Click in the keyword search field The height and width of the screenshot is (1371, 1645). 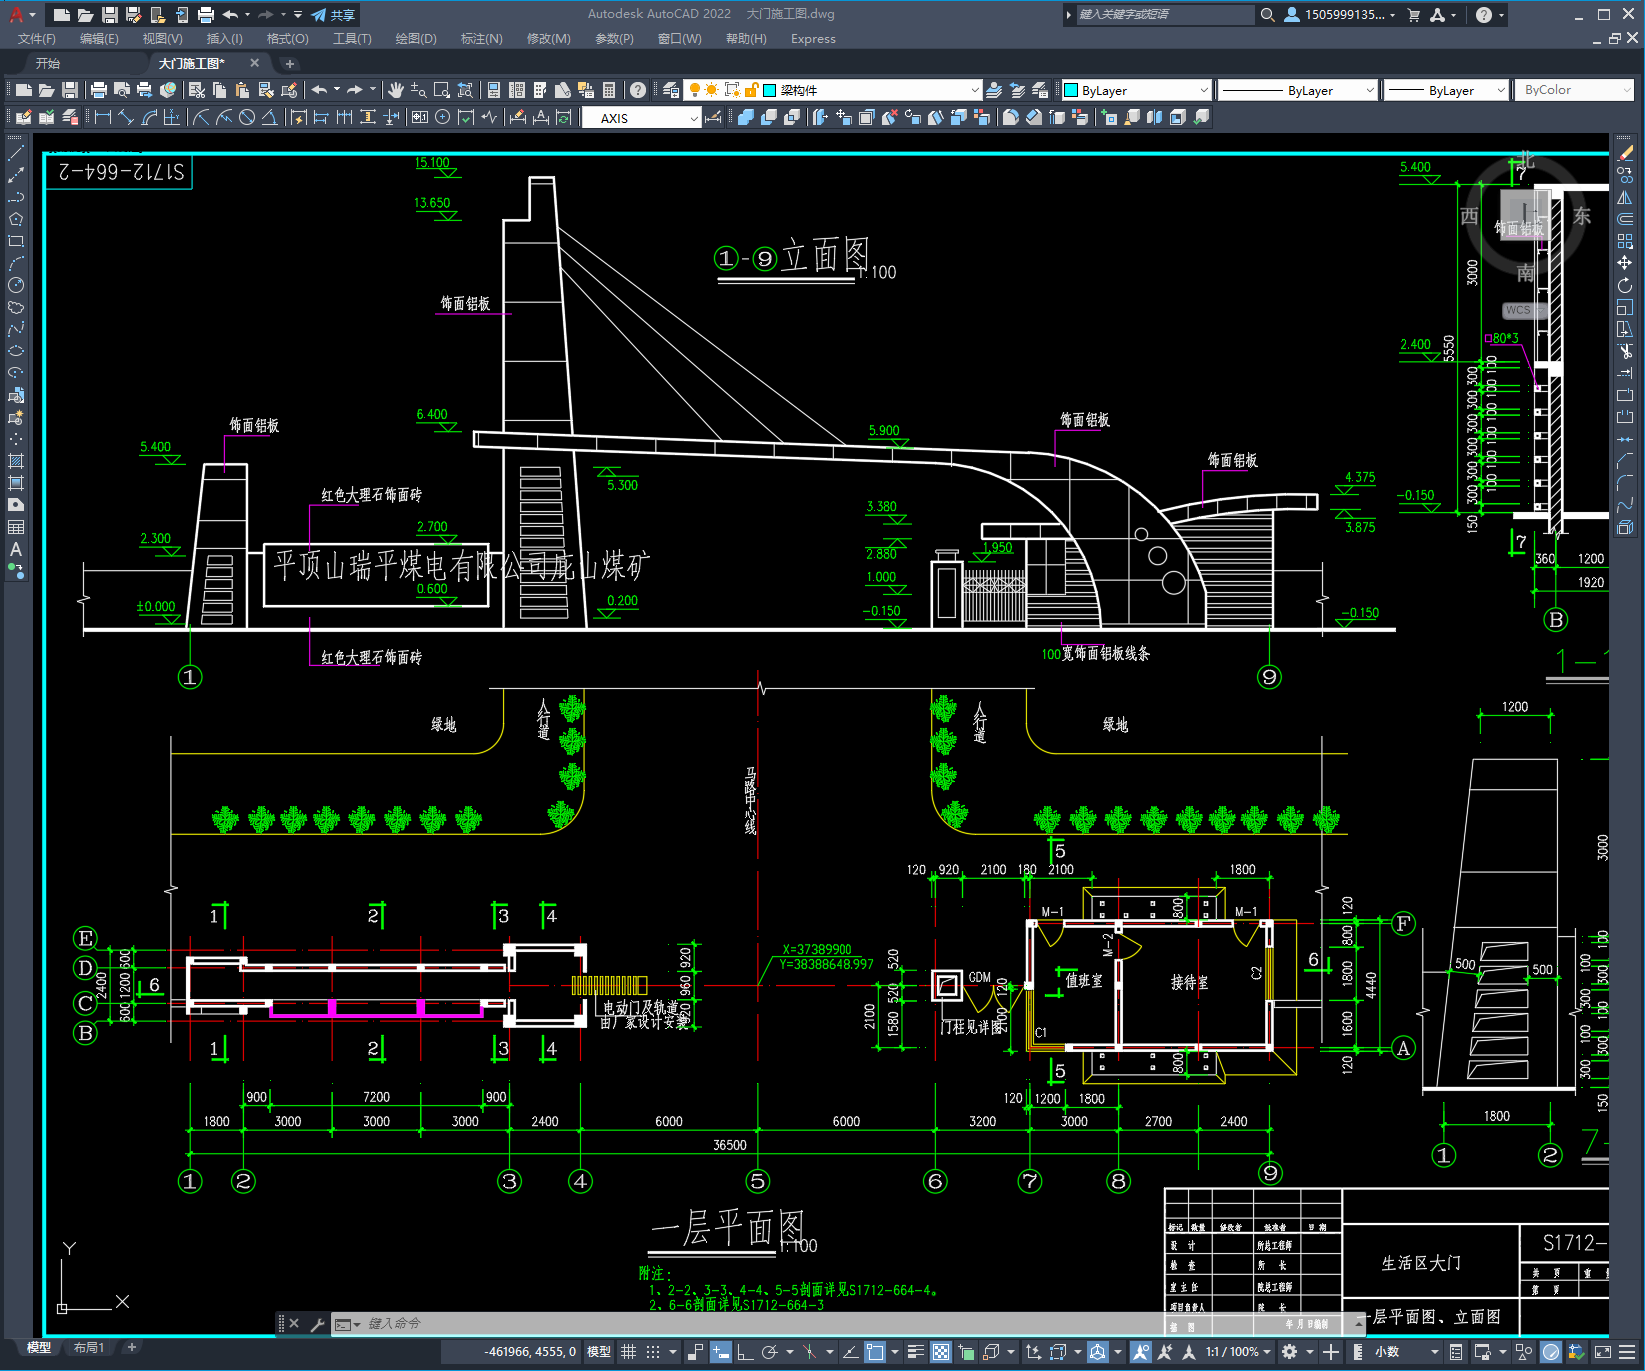(x=1164, y=14)
